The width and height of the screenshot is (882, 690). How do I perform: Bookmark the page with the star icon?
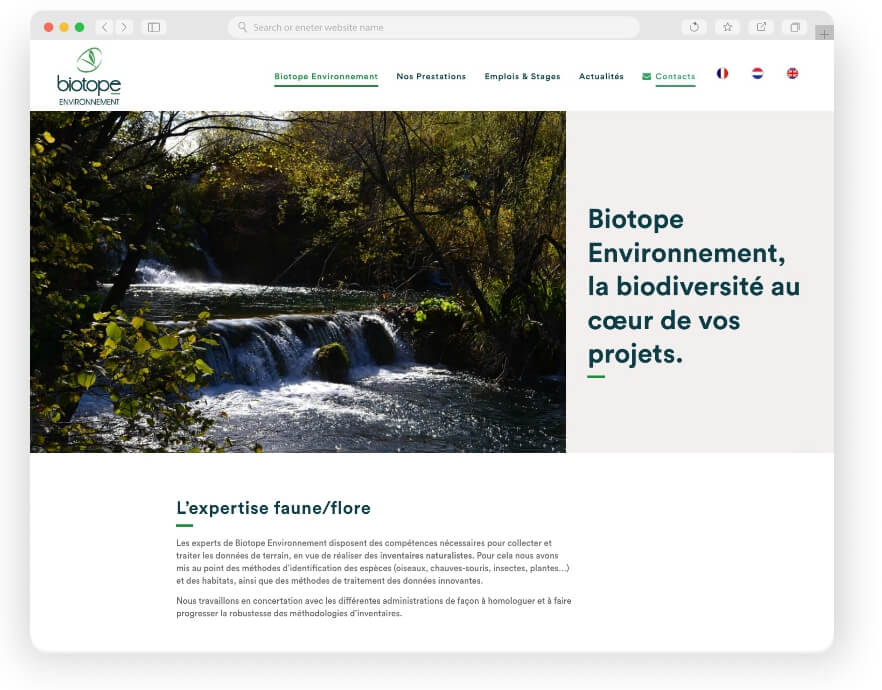(x=727, y=27)
